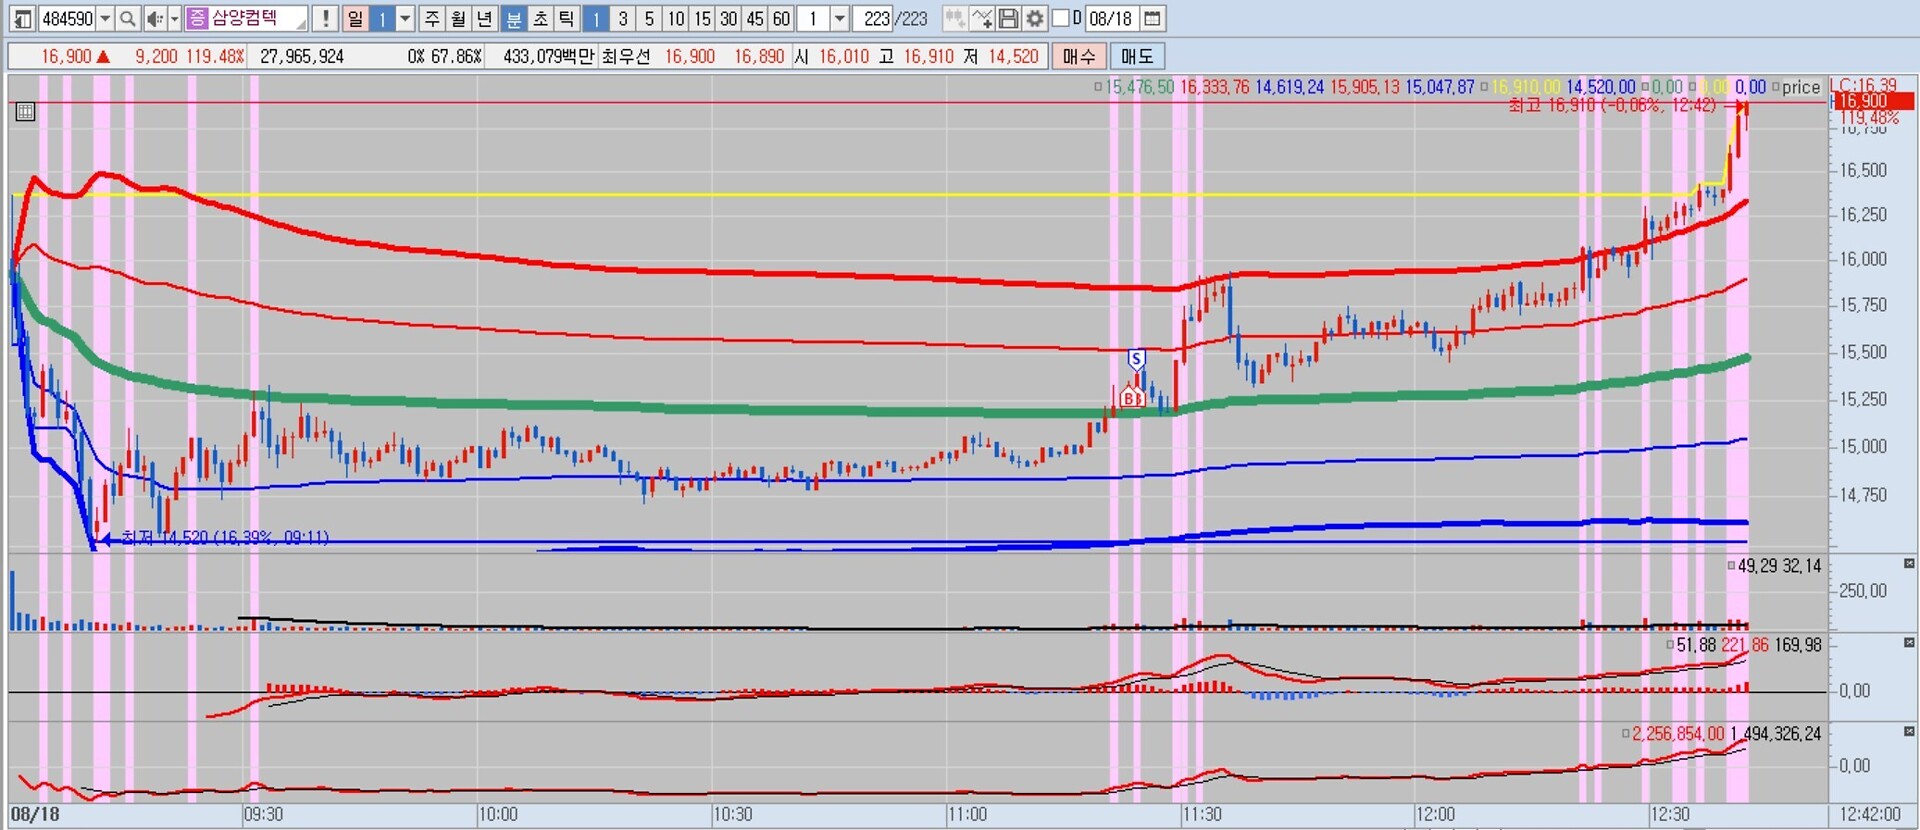Click the price legend label above the chart
This screenshot has width=1920, height=830.
click(x=1801, y=87)
